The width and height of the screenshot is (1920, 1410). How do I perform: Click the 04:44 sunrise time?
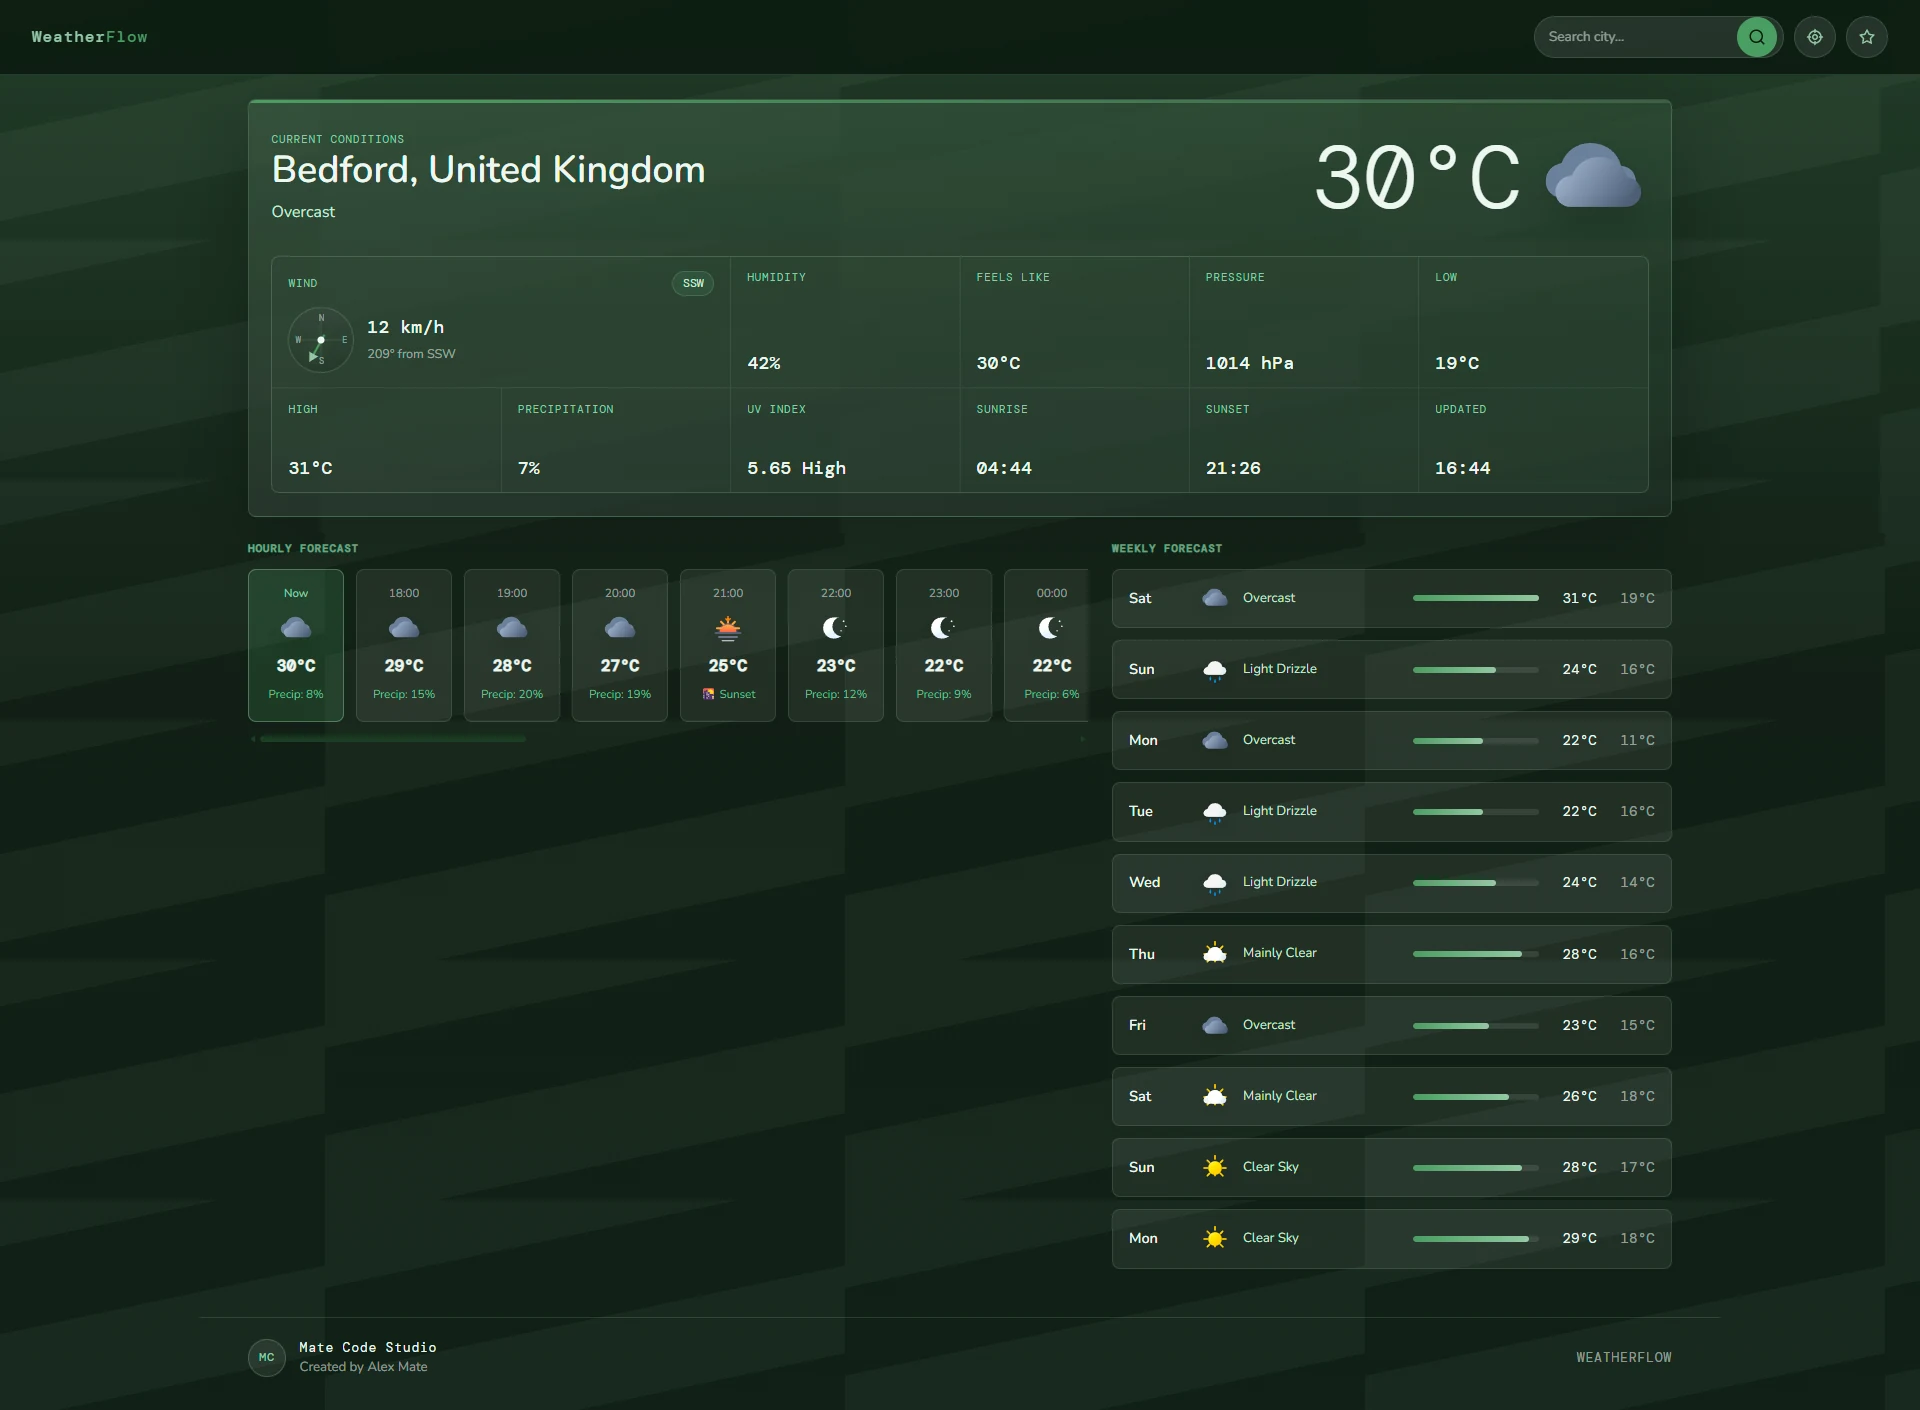1004,468
